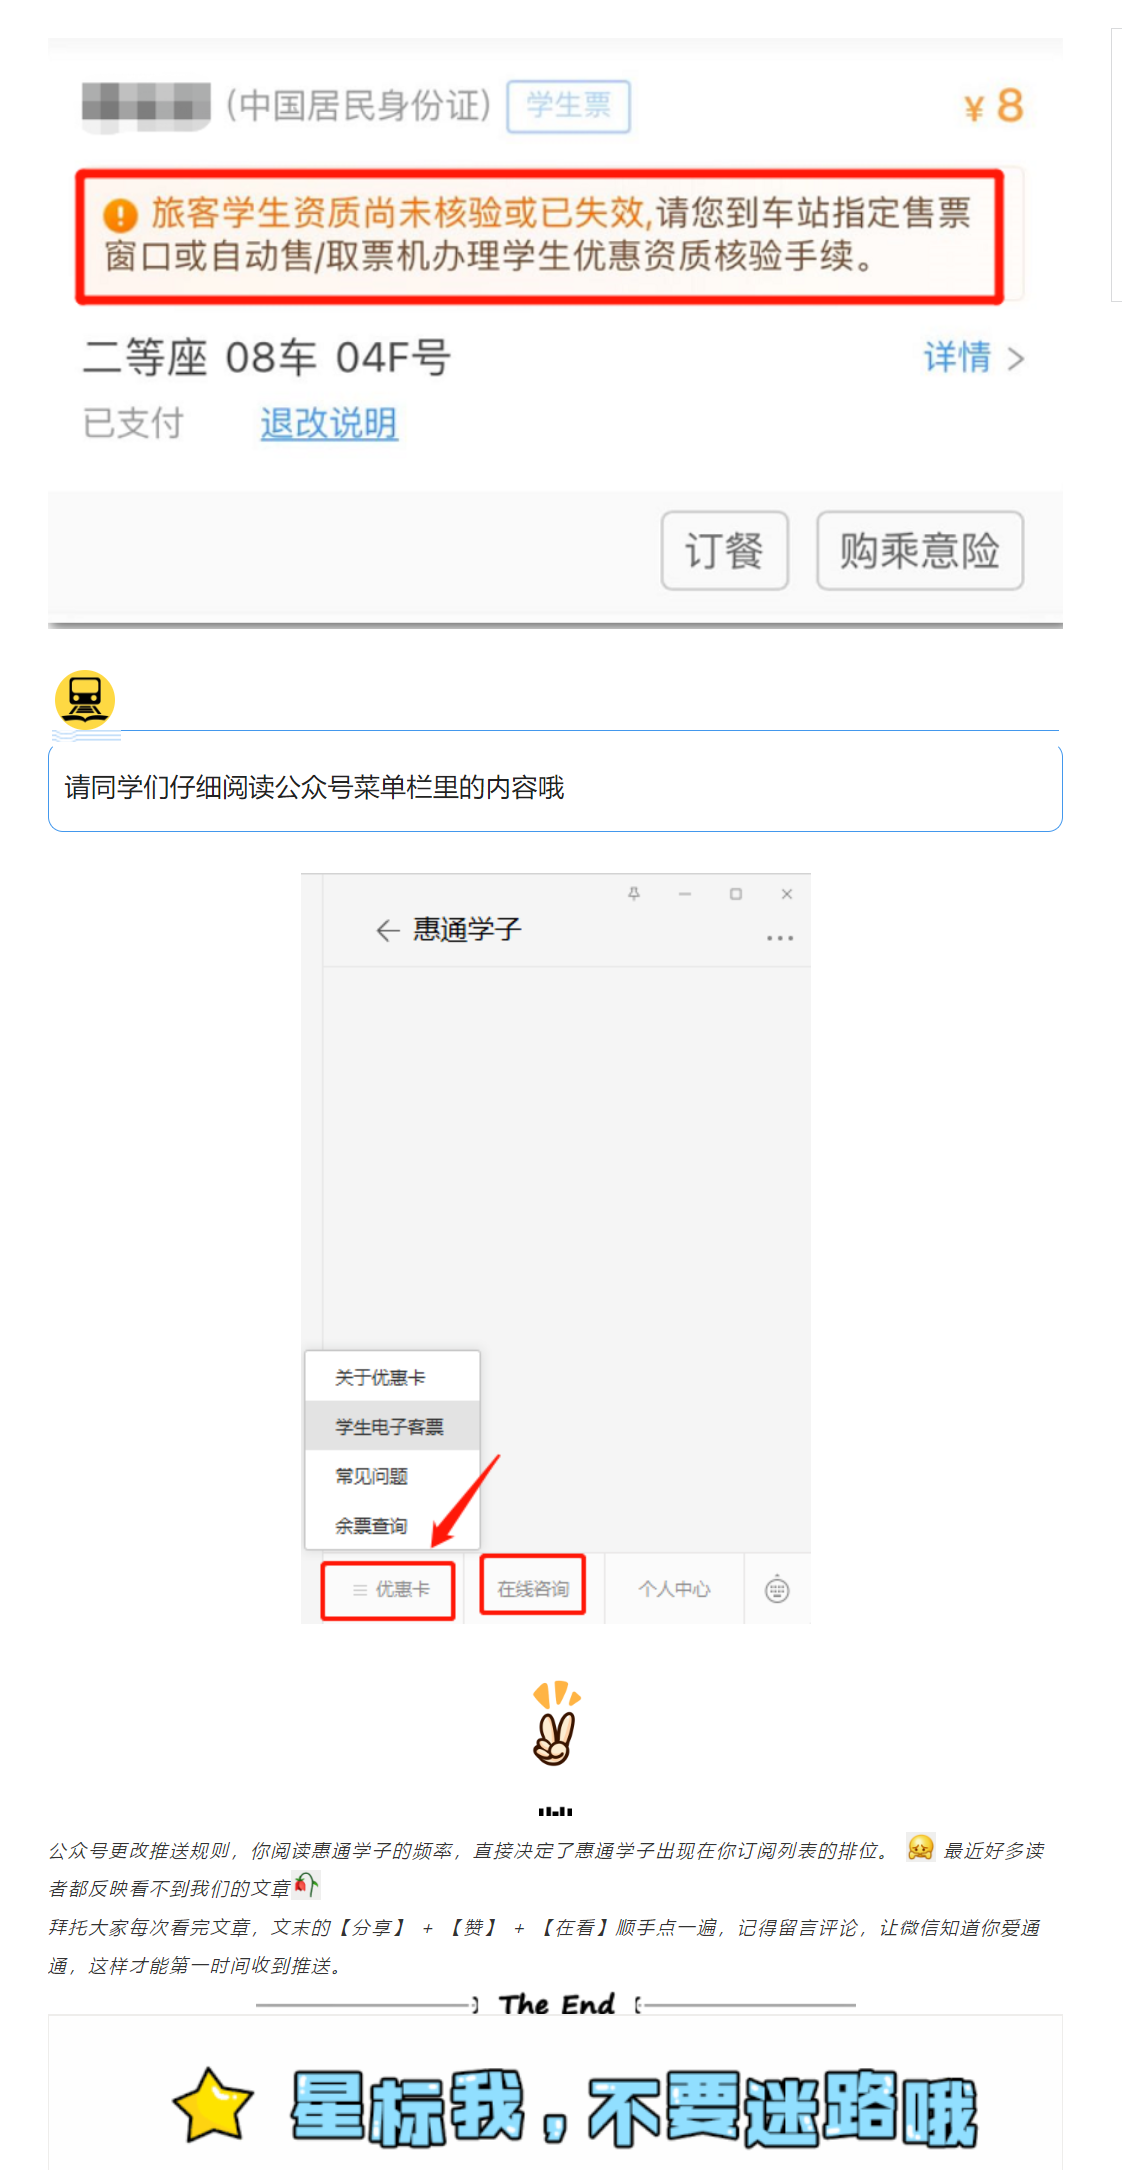Click the pin window icon
Screen dimensions: 1122x2170
point(634,894)
